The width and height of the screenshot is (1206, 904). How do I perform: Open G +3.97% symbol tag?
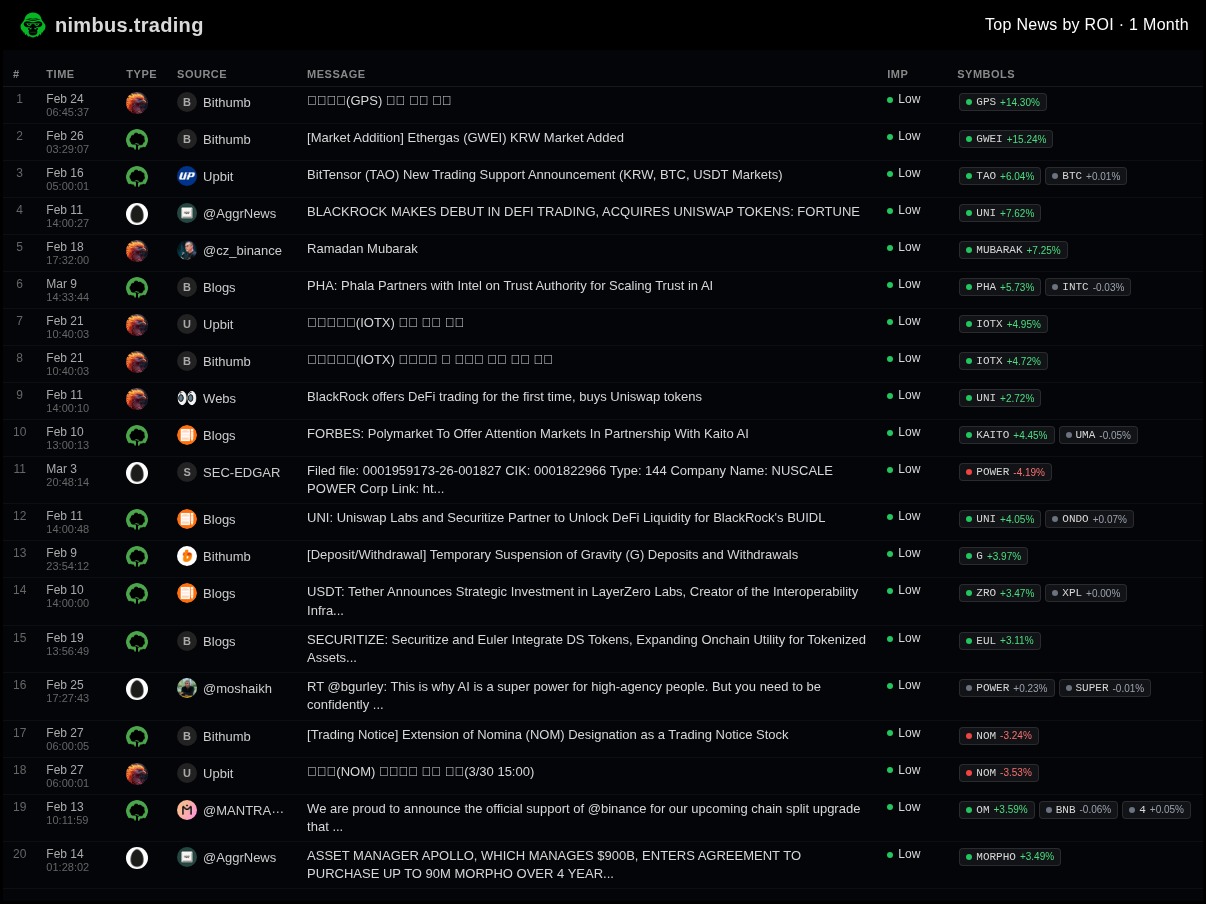click(x=993, y=556)
